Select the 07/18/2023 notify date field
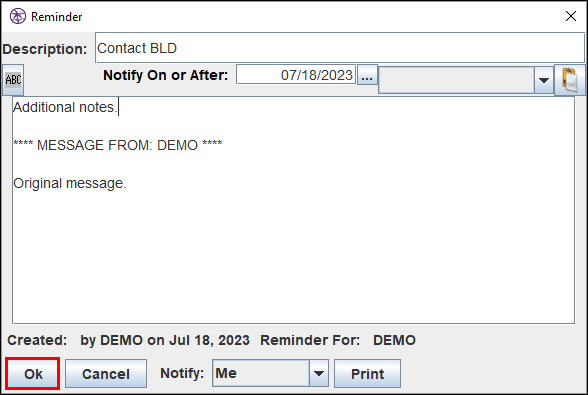Screen dimensions: 588x395 click(296, 75)
